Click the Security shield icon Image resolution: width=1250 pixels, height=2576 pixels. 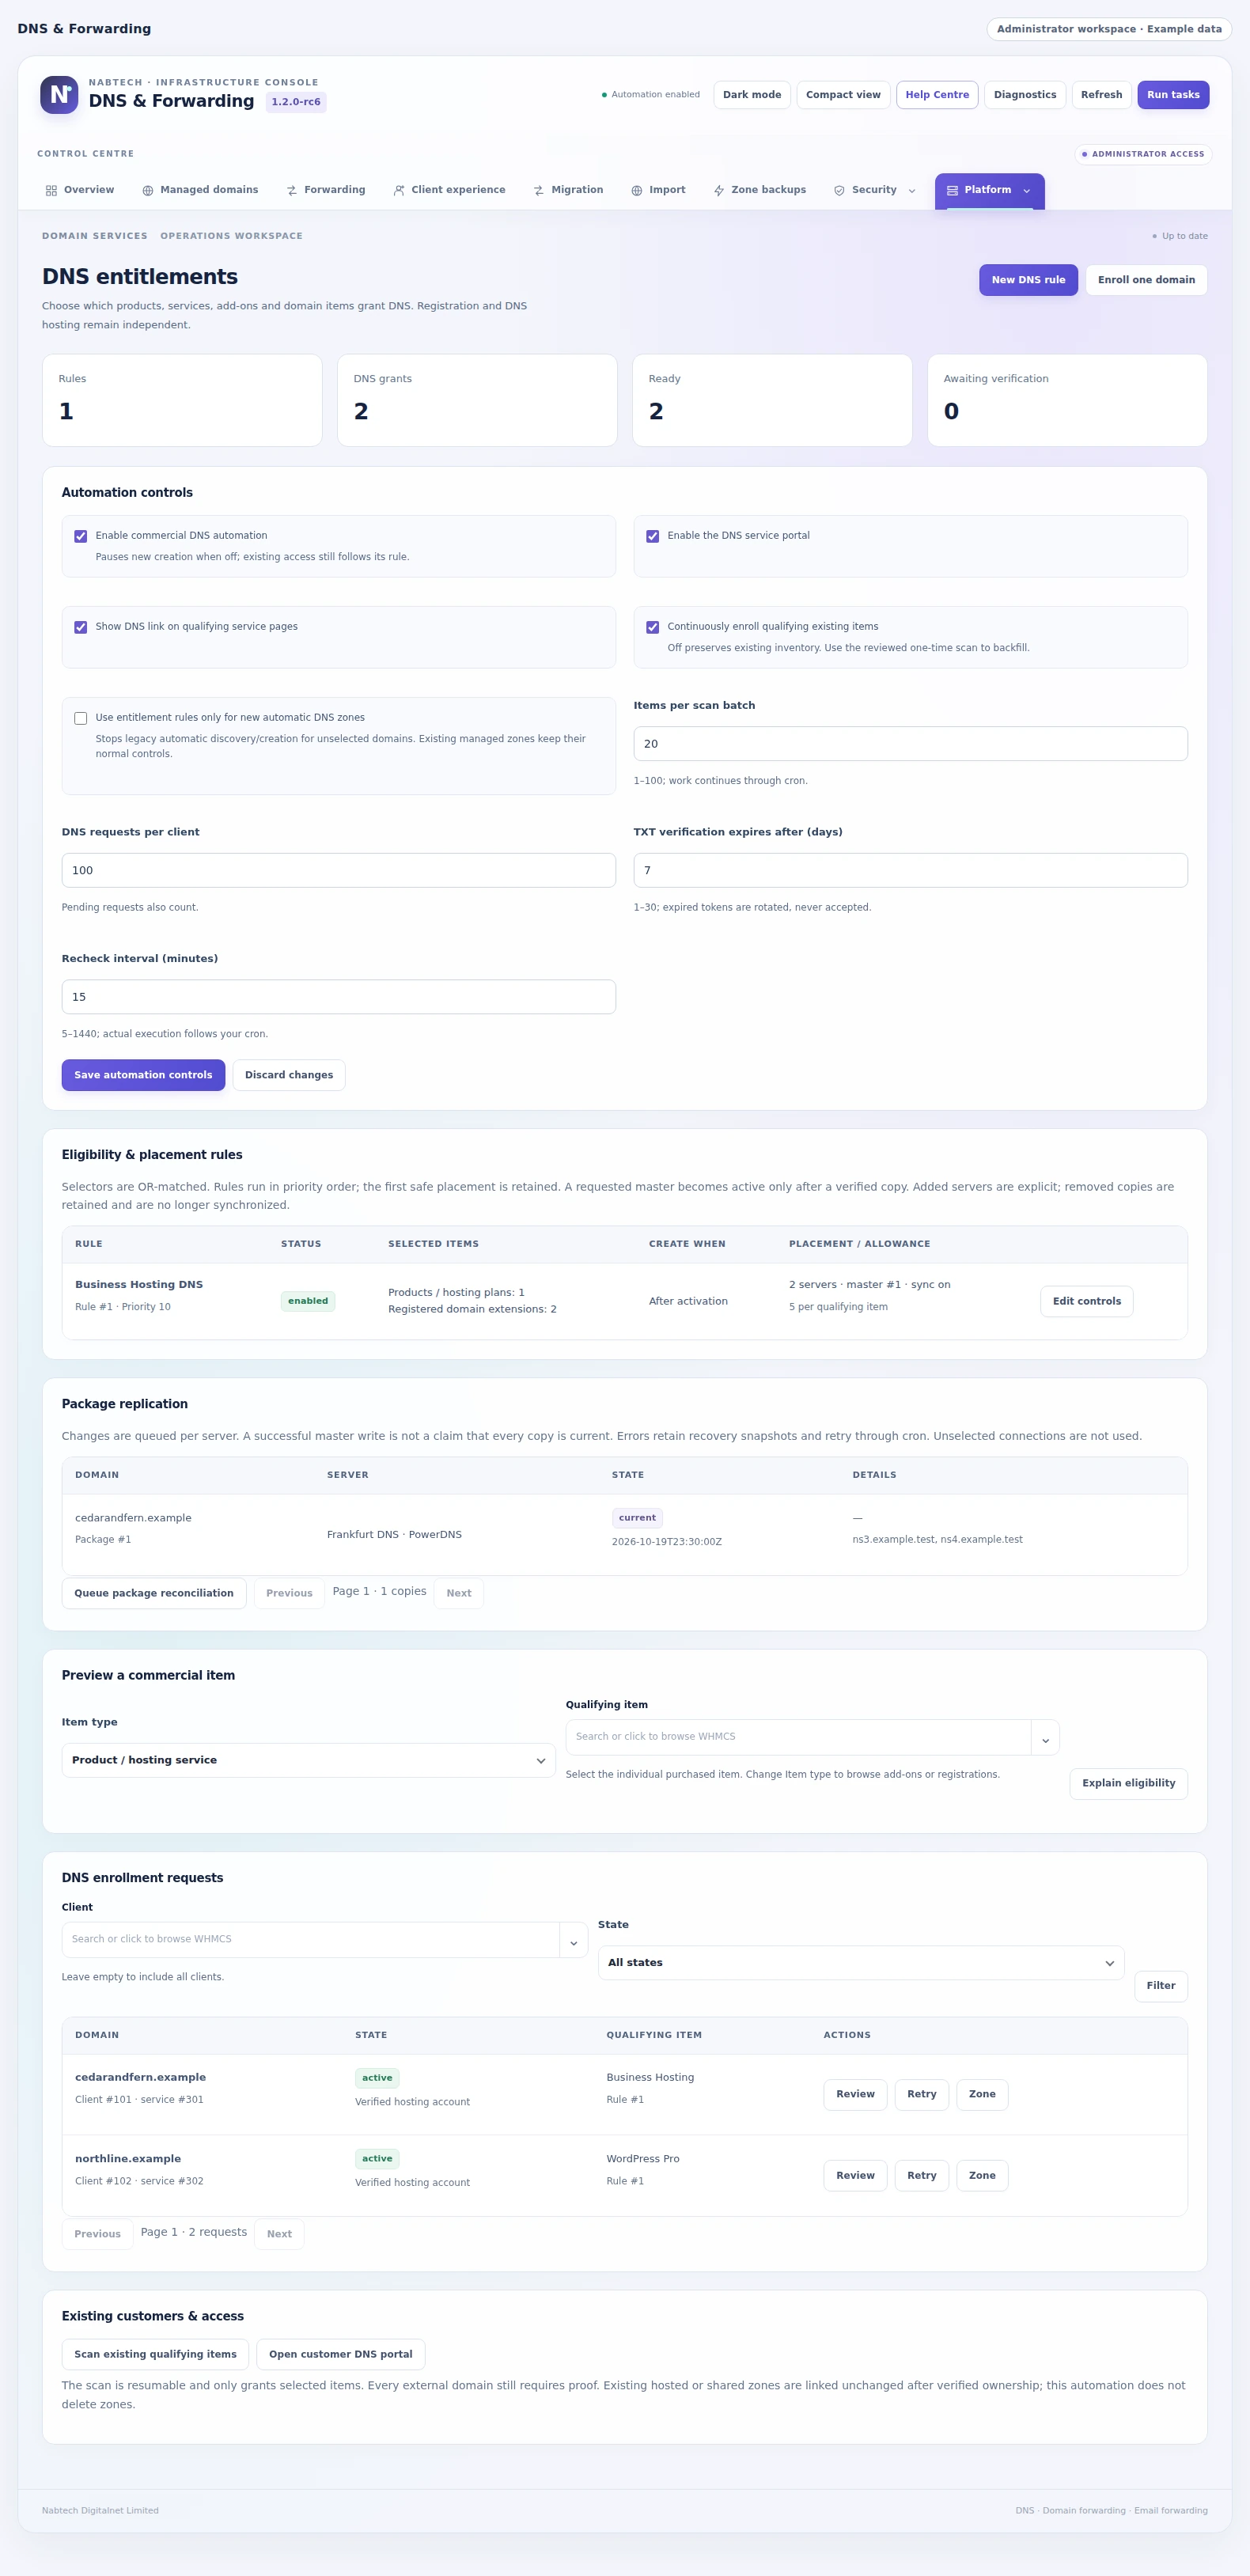[x=840, y=191]
